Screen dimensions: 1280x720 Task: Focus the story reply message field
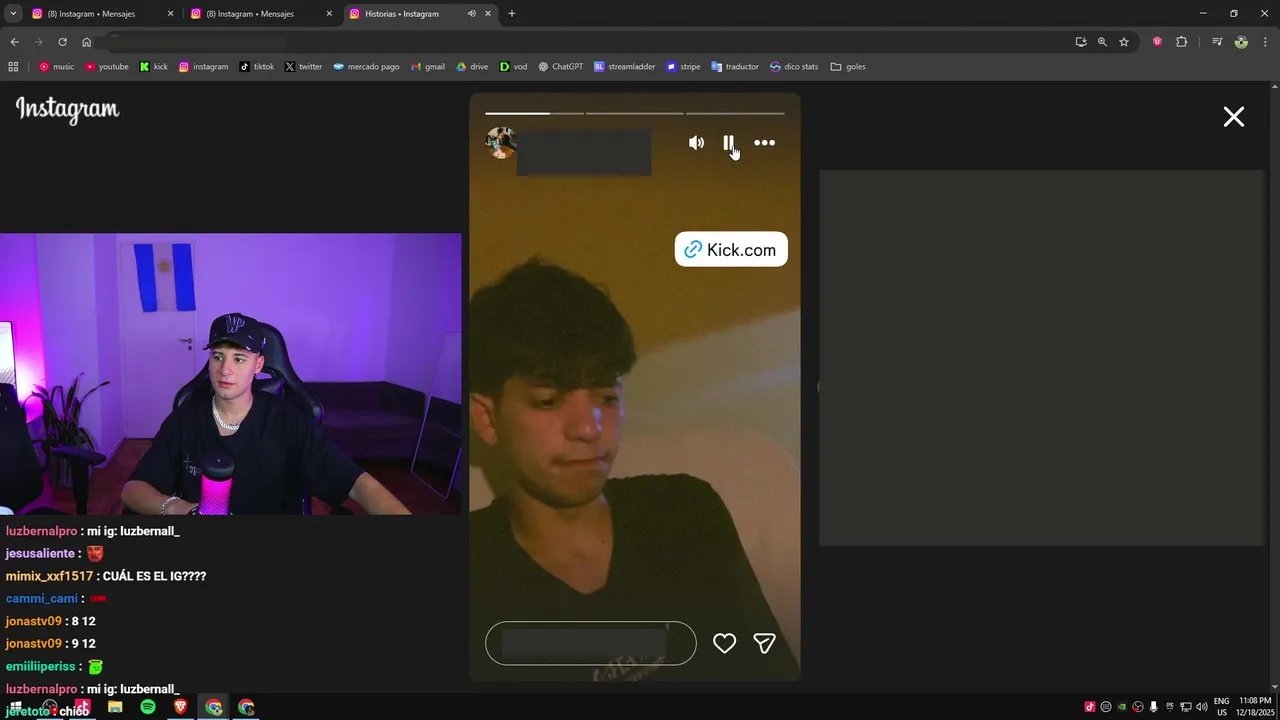click(590, 643)
